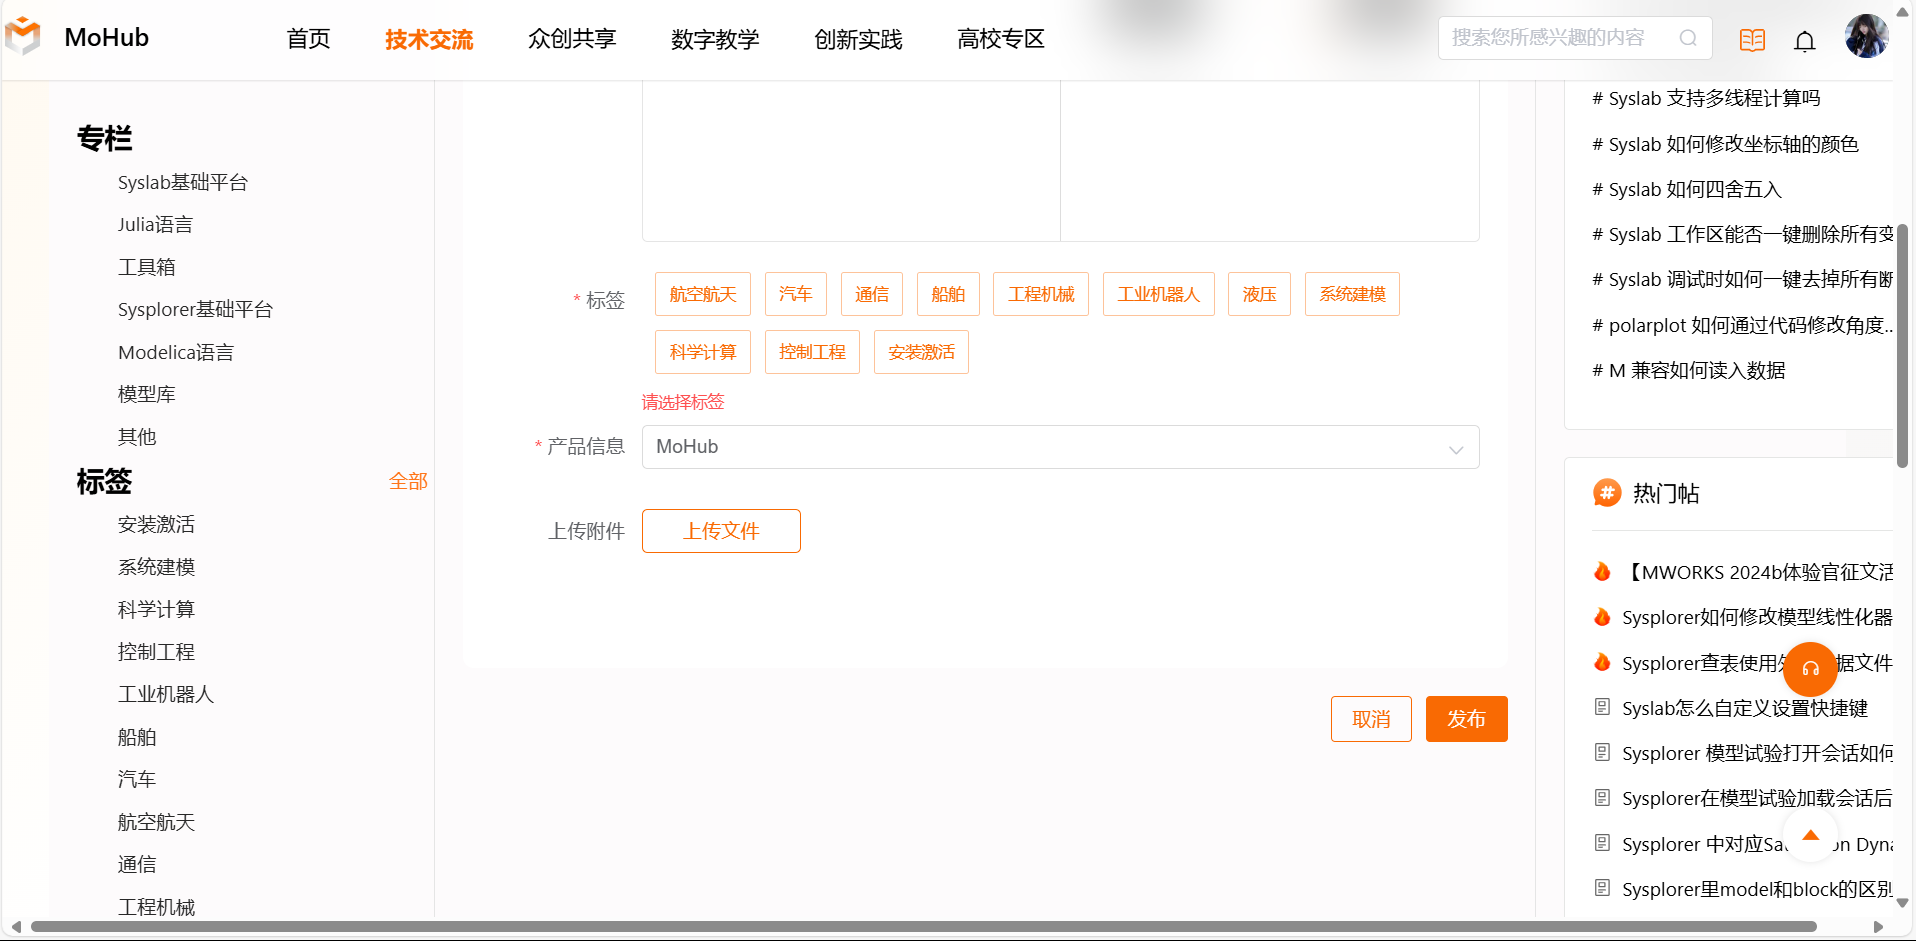Open hot post Syslab怎么自定义设置快捷键
This screenshot has width=1916, height=941.
click(x=1745, y=708)
